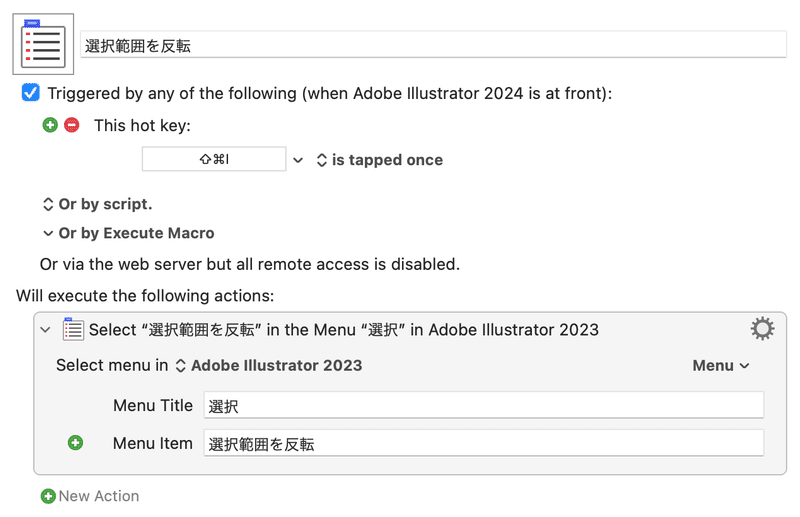Disable the Triggered by checkbox
Viewport: 800px width, 517px height.
[x=31, y=93]
